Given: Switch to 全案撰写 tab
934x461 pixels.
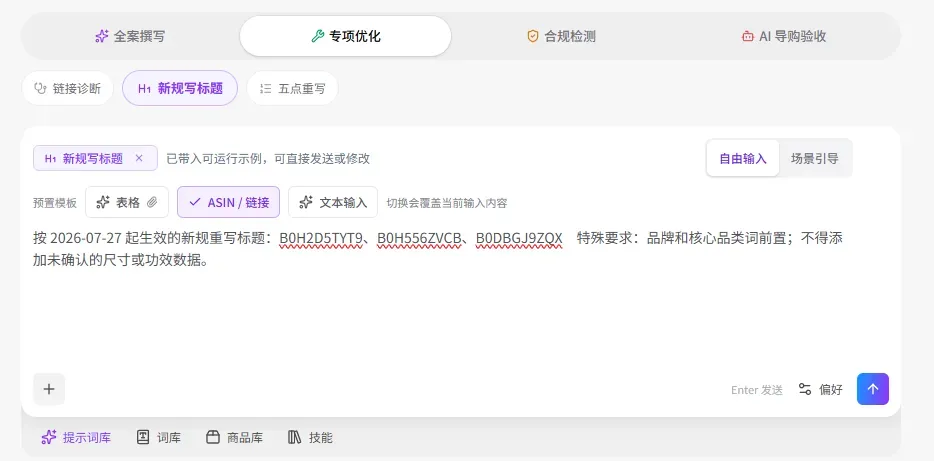Looking at the screenshot, I should (130, 36).
